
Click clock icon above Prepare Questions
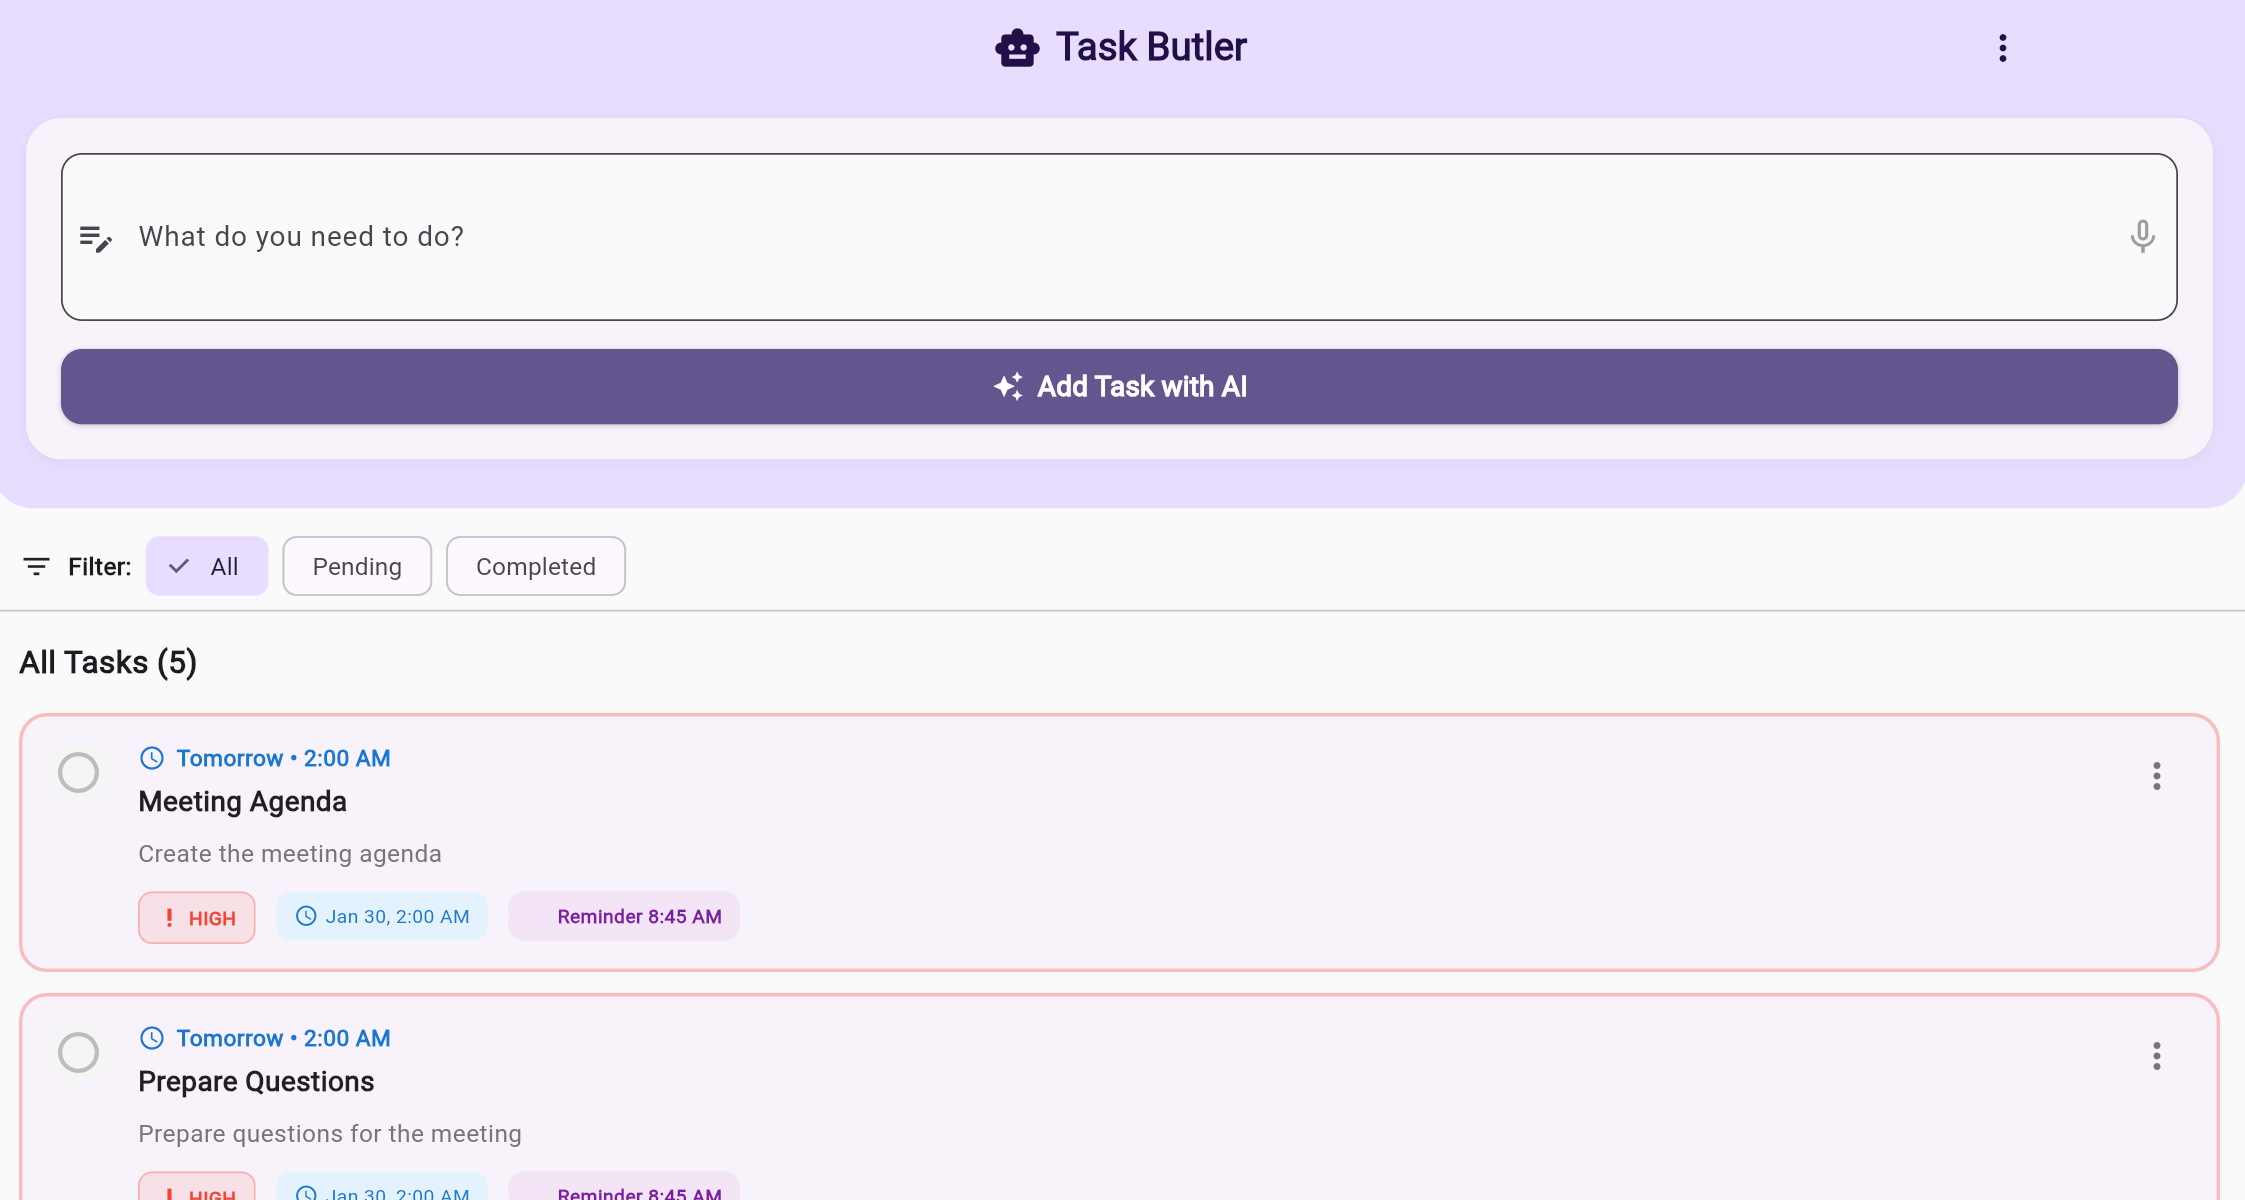[x=152, y=1038]
